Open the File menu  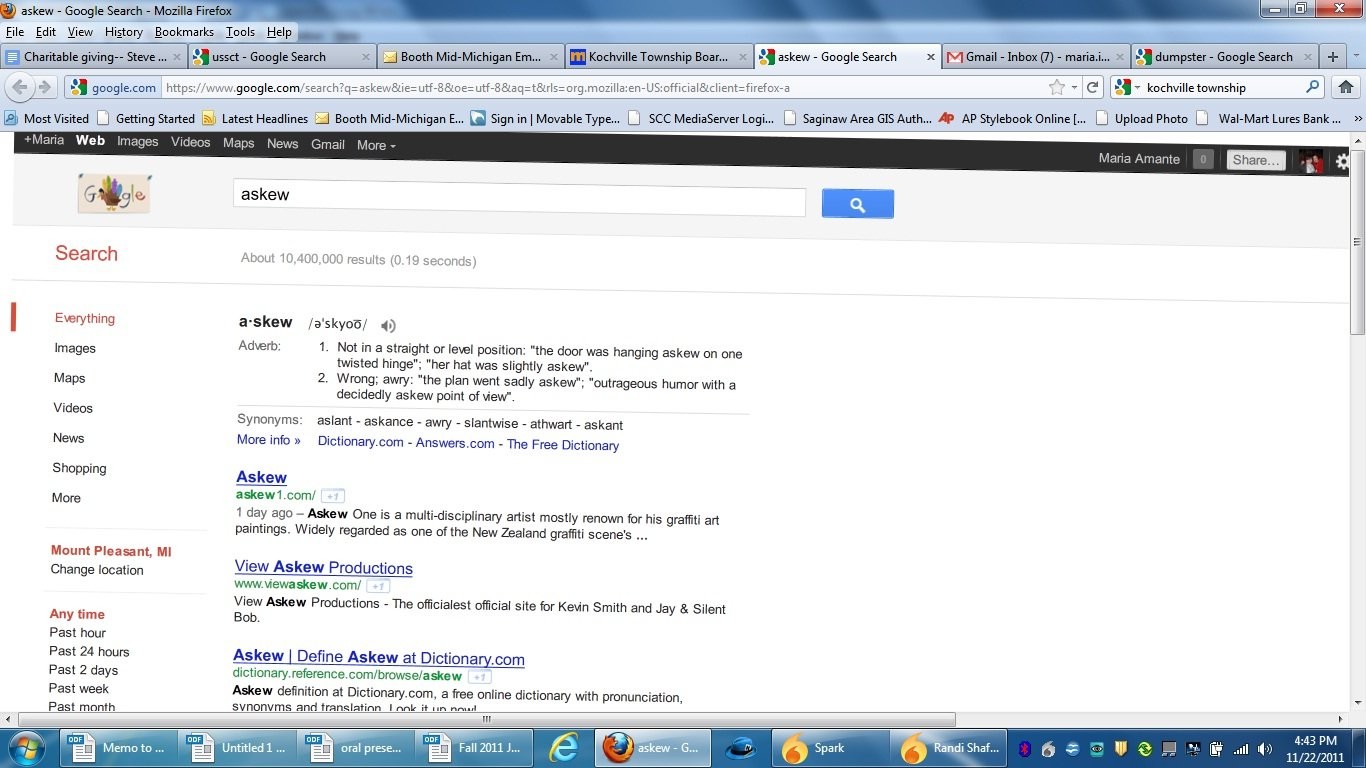[15, 32]
